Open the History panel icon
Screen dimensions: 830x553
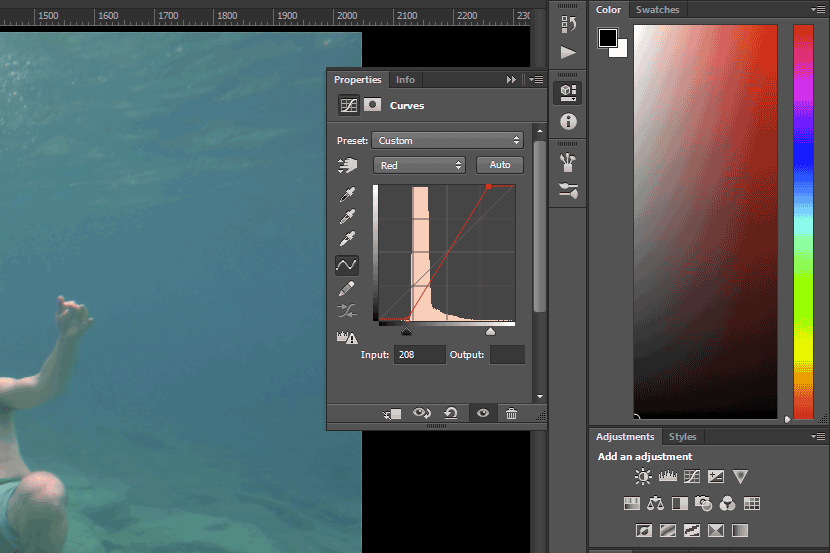(x=568, y=24)
